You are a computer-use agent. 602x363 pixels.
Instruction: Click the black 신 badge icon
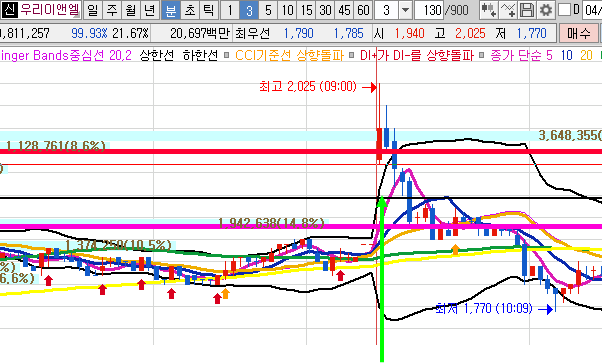click(9, 10)
